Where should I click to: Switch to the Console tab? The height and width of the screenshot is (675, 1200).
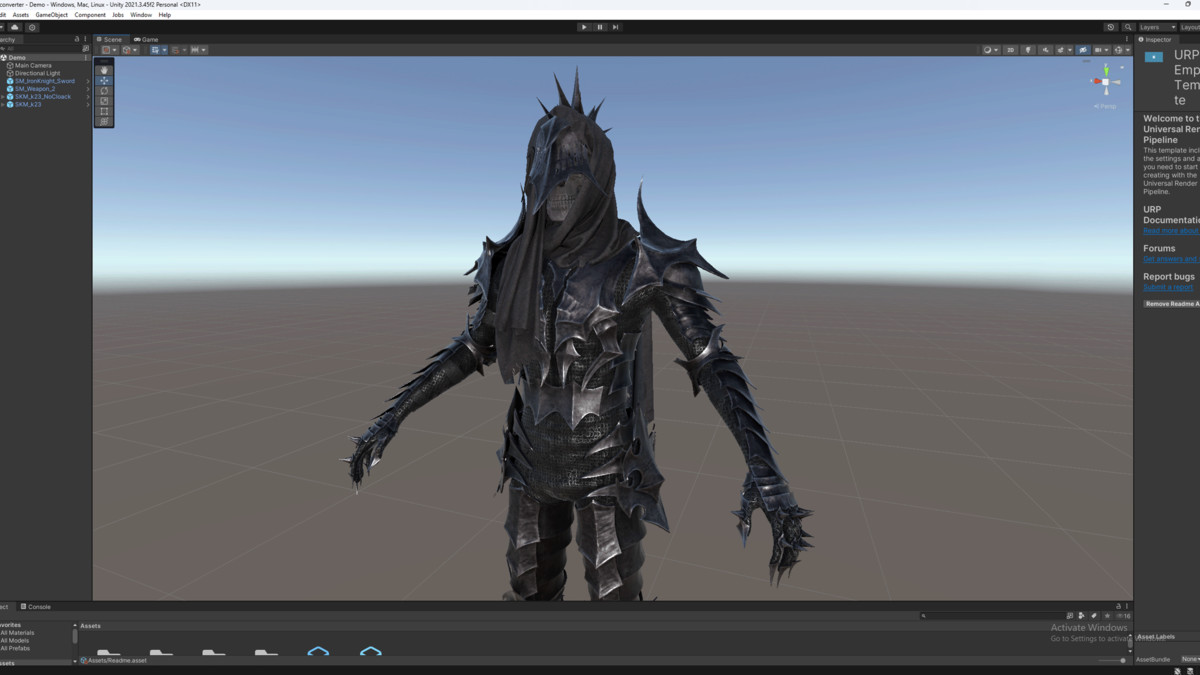[36, 607]
